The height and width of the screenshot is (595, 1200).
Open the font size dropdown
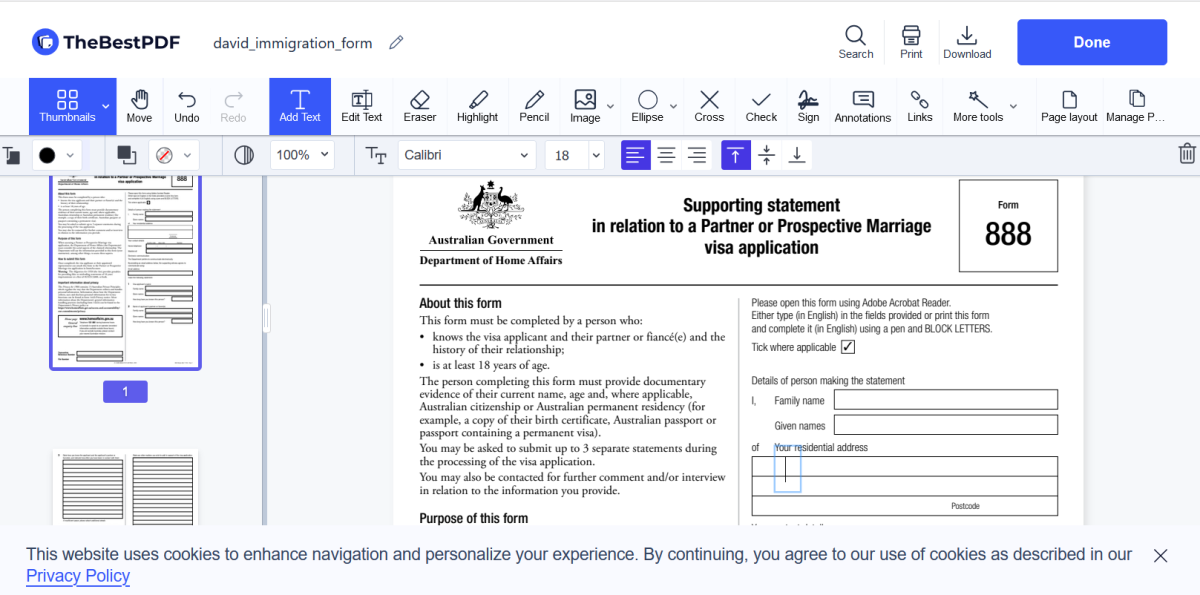click(573, 155)
